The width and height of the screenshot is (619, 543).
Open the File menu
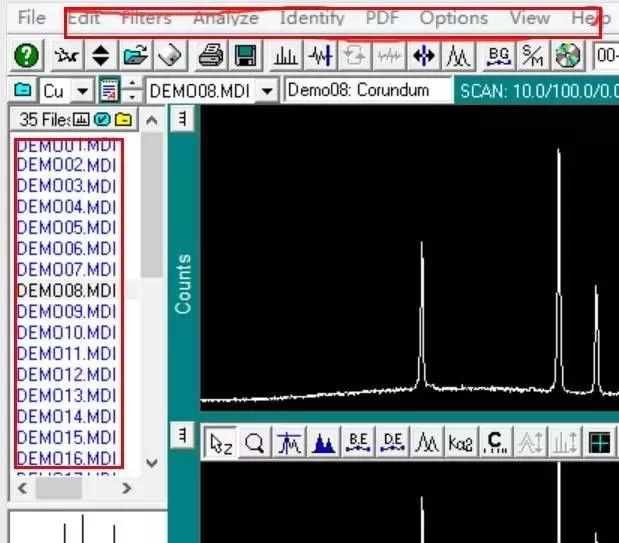click(x=32, y=18)
